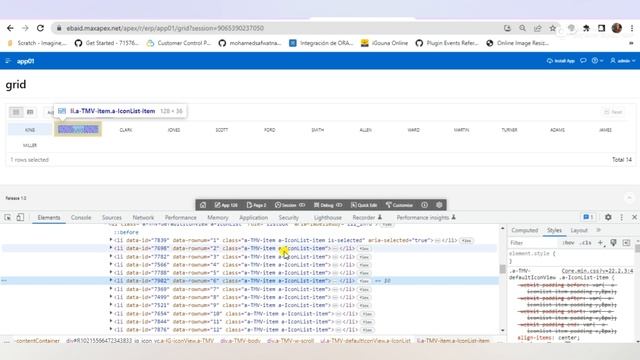The width and height of the screenshot is (640, 360).
Task: Click Quick Edit in the developer toolbar
Action: [x=364, y=205]
